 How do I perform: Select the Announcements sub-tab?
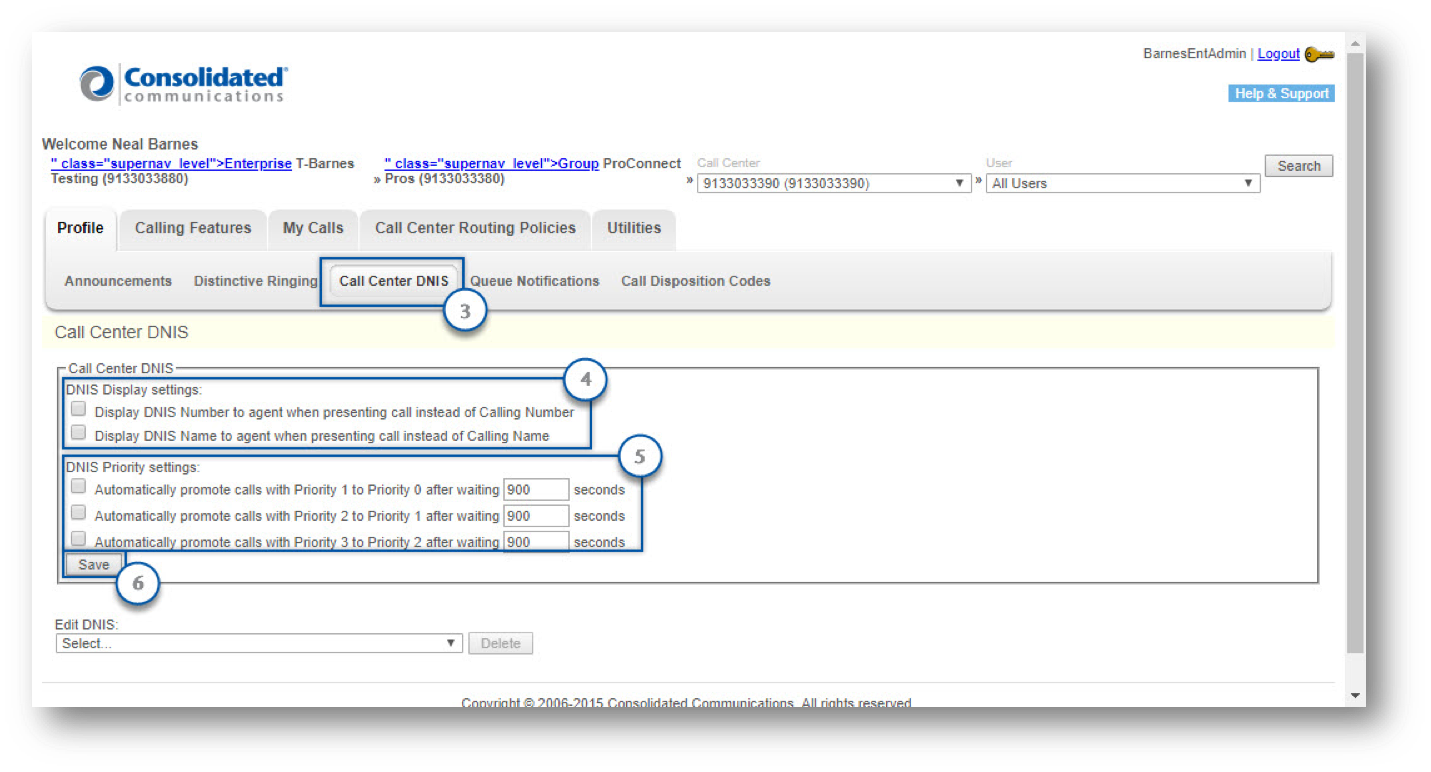point(118,281)
